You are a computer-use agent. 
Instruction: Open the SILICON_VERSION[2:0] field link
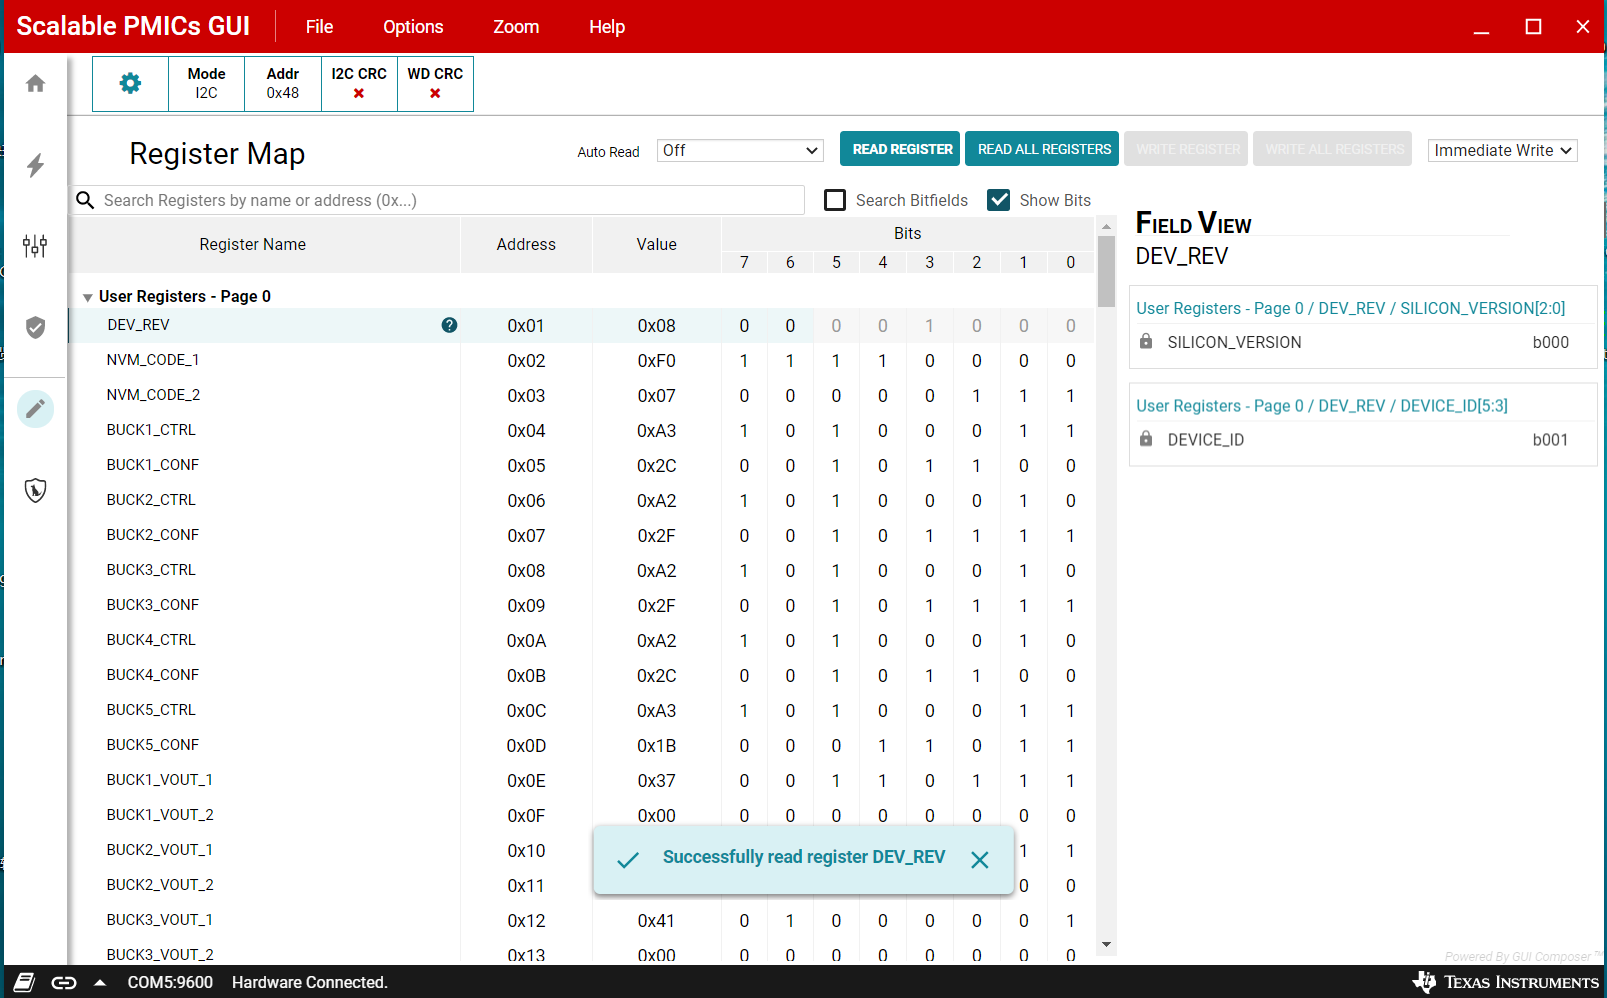tap(1351, 308)
